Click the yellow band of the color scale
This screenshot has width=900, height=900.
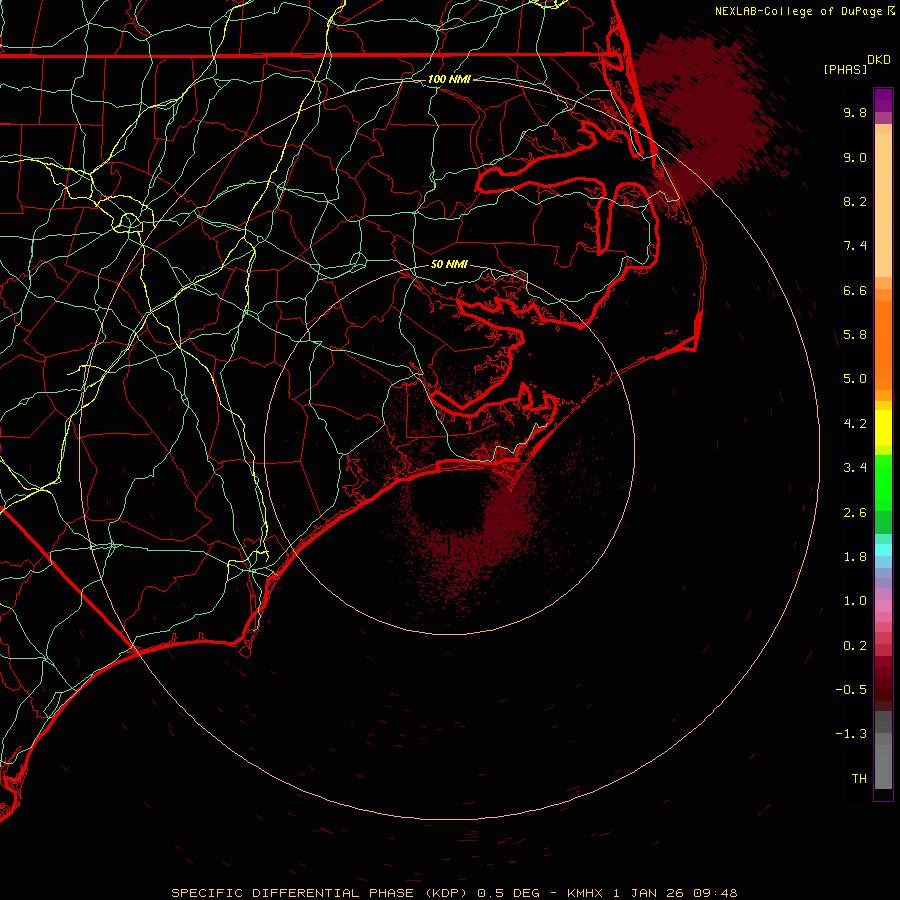[x=883, y=428]
